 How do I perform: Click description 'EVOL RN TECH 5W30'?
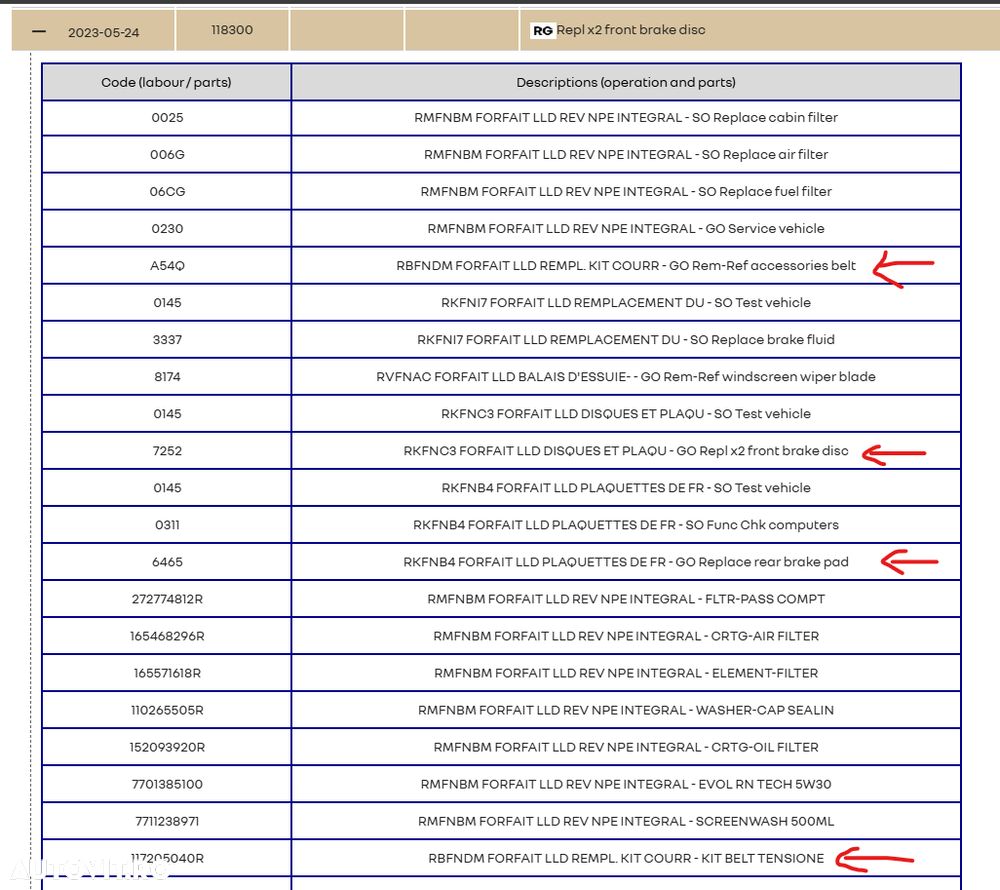click(x=765, y=784)
